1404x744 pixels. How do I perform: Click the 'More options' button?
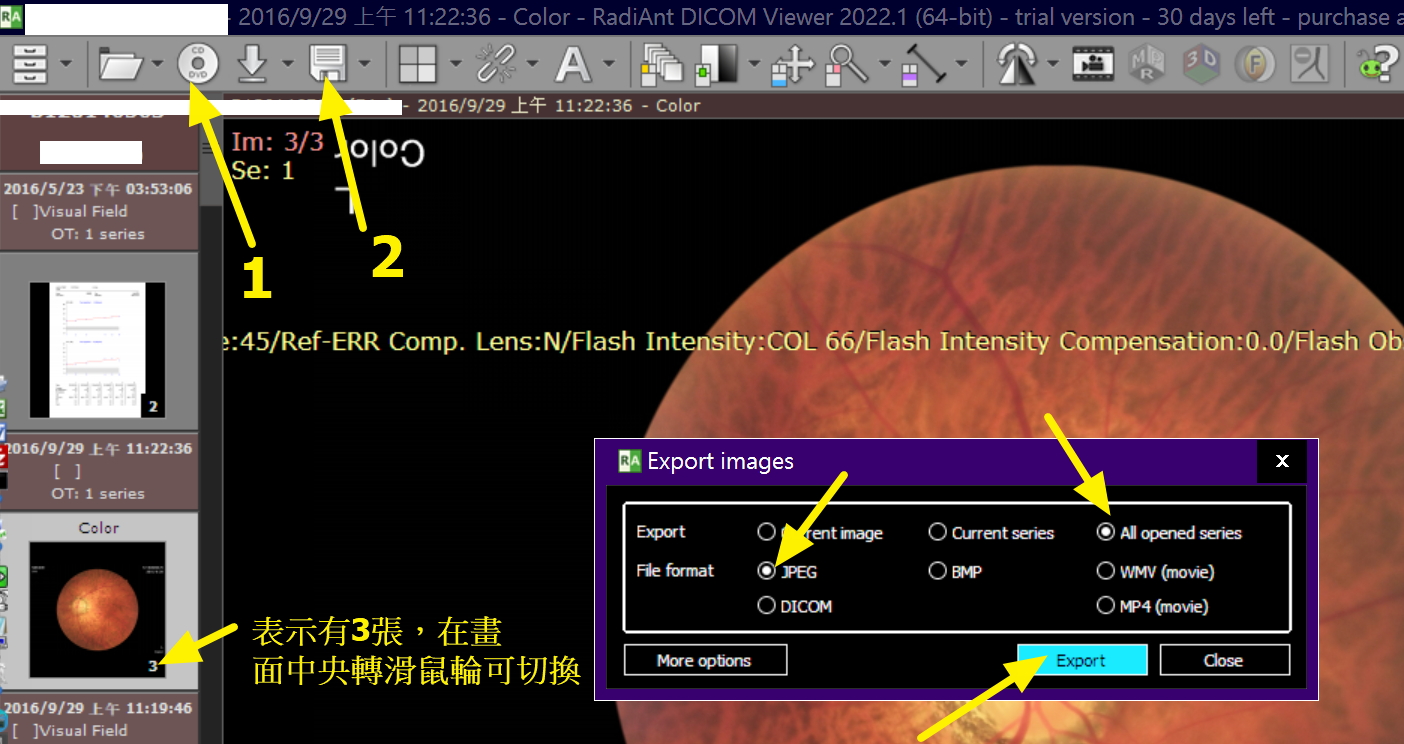click(x=705, y=660)
